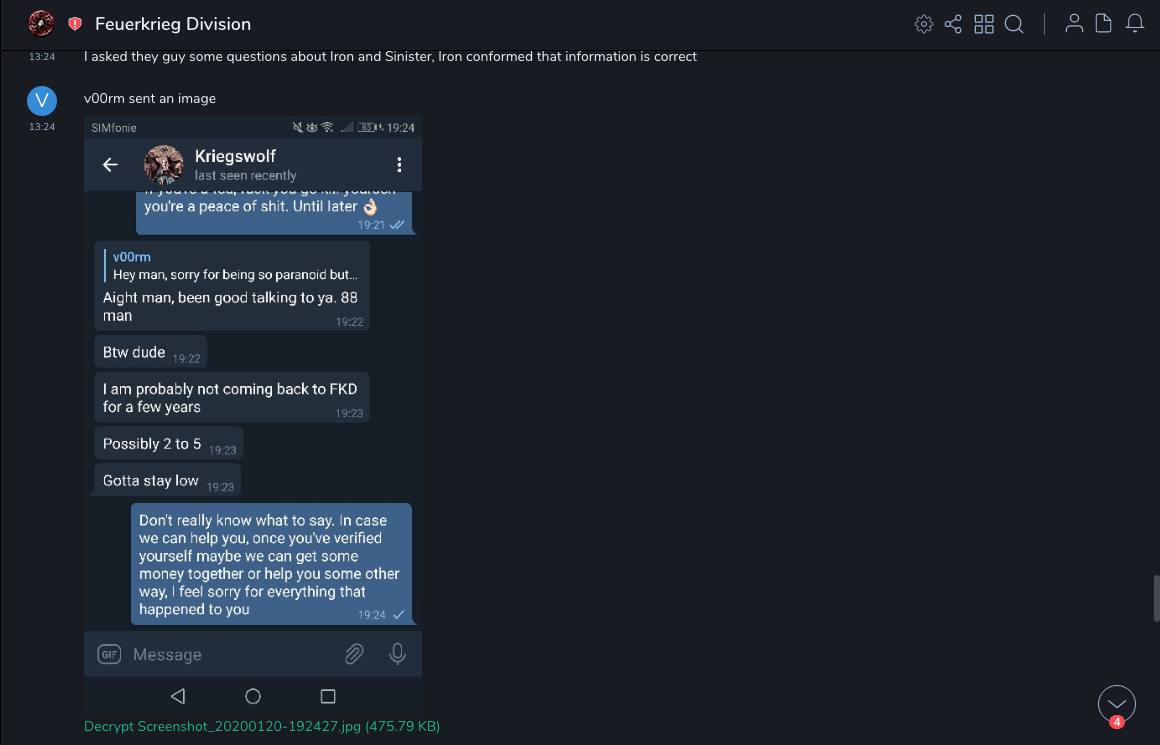Screen dimensions: 1160x745
Task: Search this conversation with the magnifier icon
Action: click(1014, 24)
